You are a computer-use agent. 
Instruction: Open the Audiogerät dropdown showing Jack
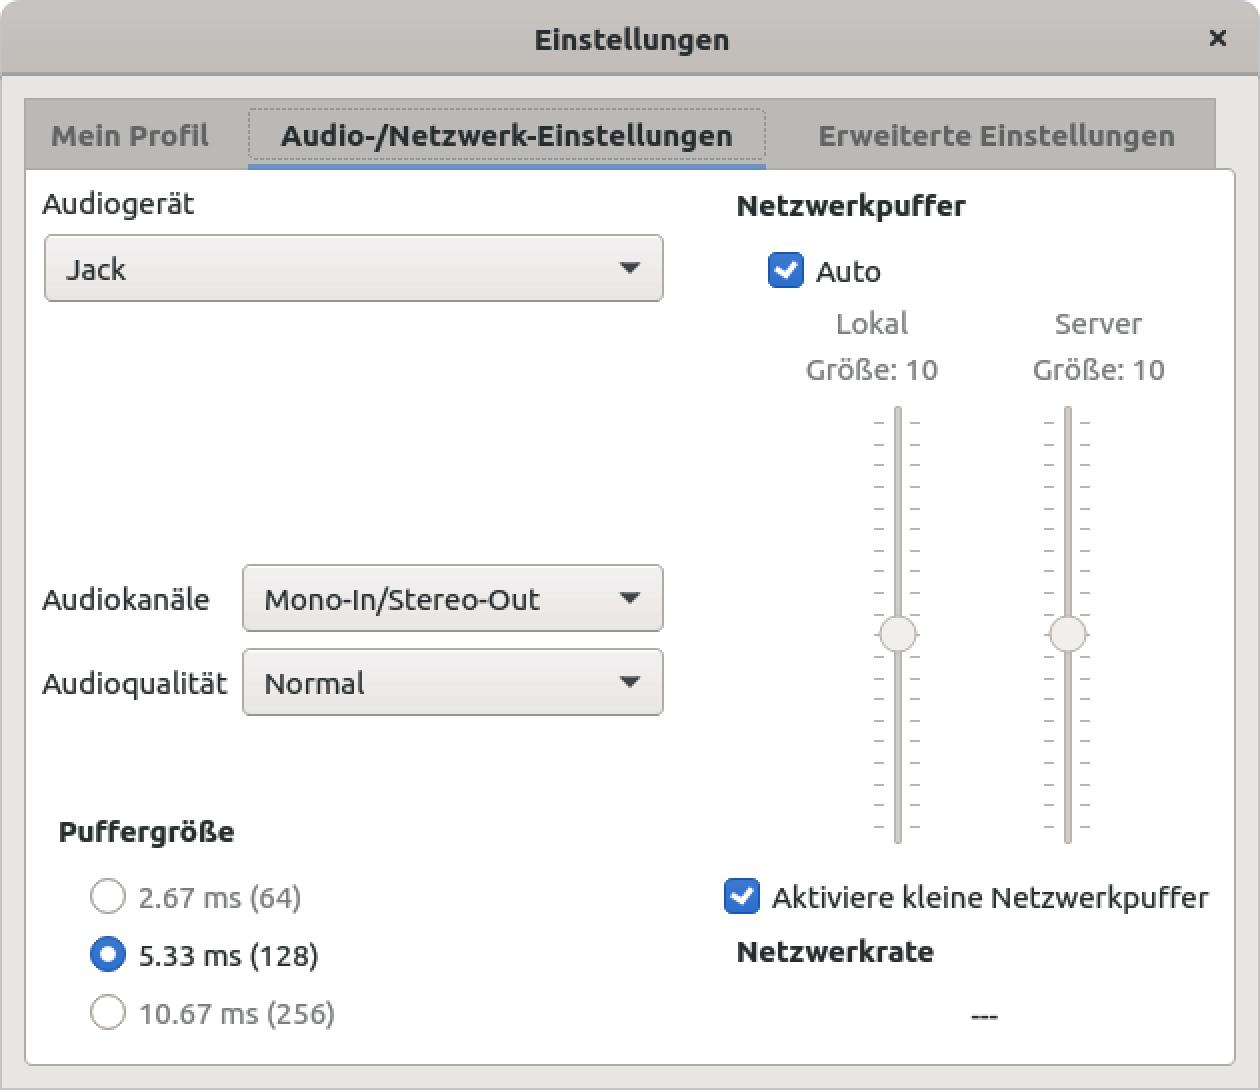[353, 269]
